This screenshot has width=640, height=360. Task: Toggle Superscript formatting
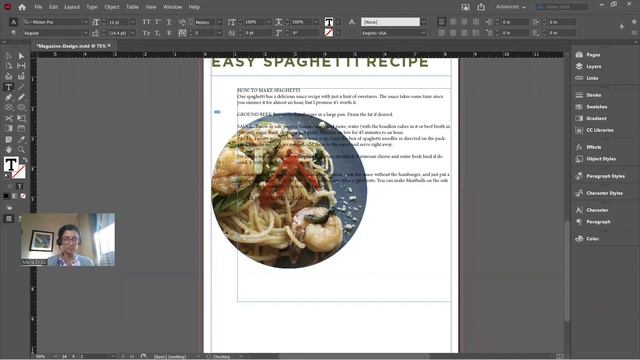click(158, 22)
